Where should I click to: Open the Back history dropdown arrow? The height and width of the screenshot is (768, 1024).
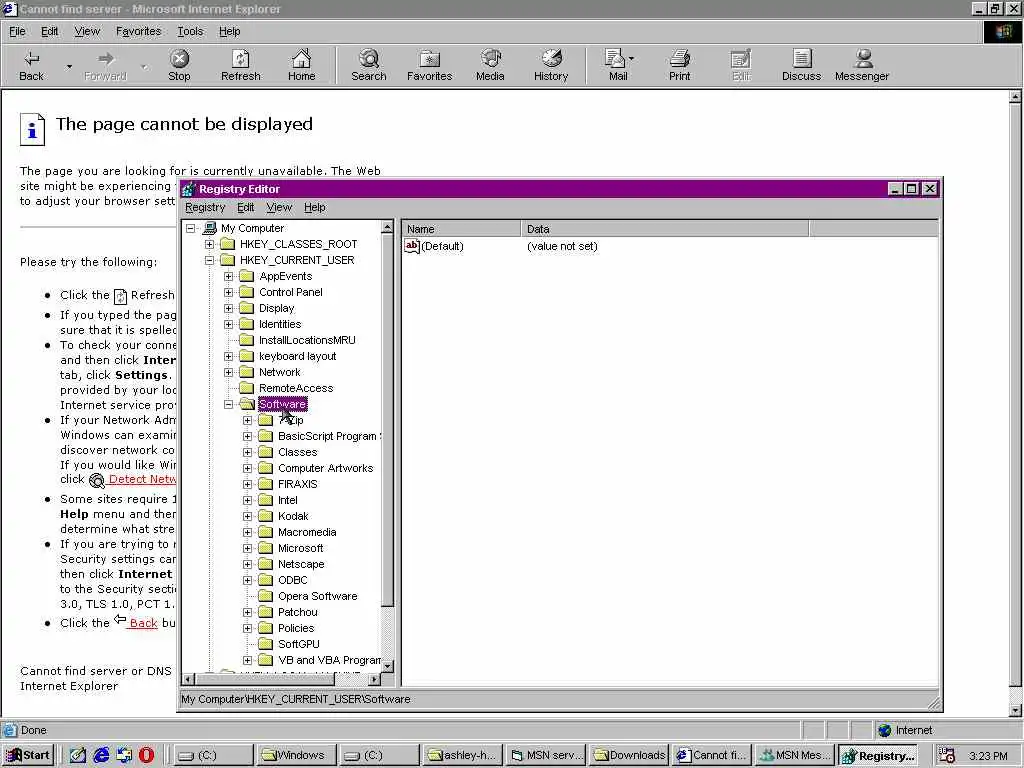(69, 66)
